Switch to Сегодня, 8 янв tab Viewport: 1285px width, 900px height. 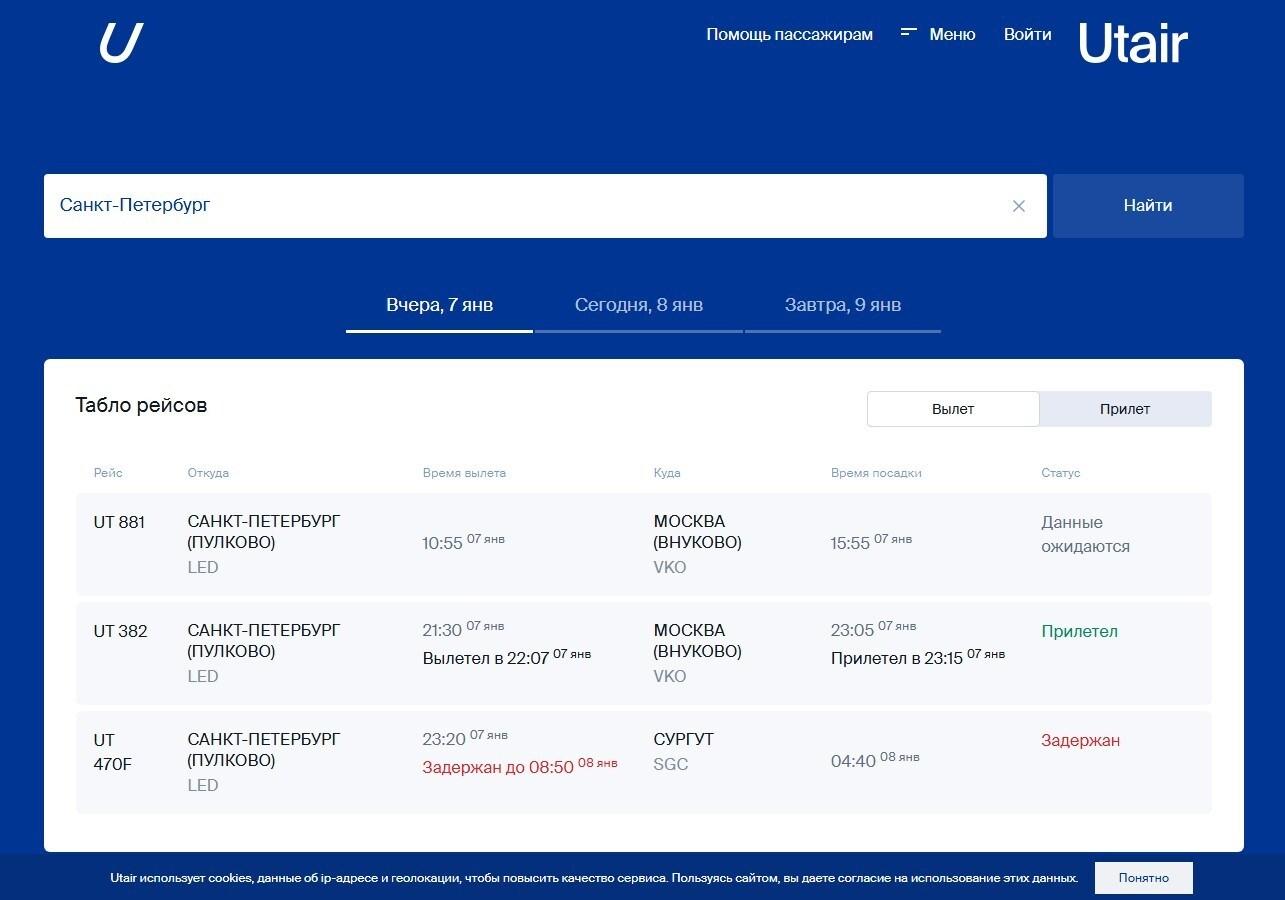click(638, 305)
